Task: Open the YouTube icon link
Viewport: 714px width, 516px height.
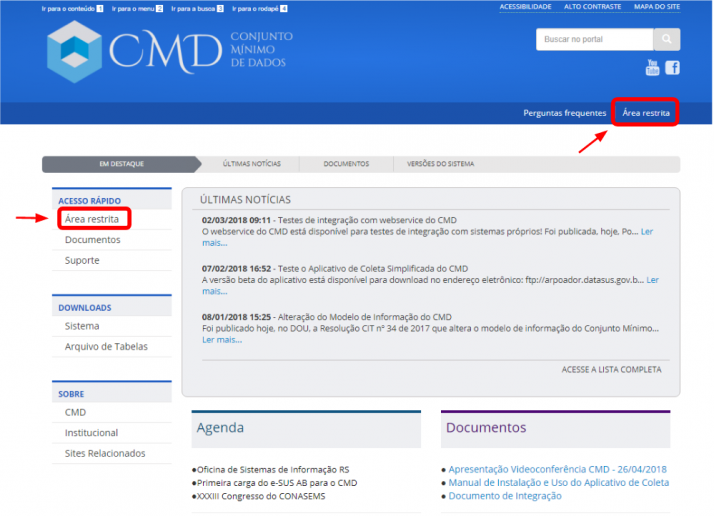Action: 653,68
